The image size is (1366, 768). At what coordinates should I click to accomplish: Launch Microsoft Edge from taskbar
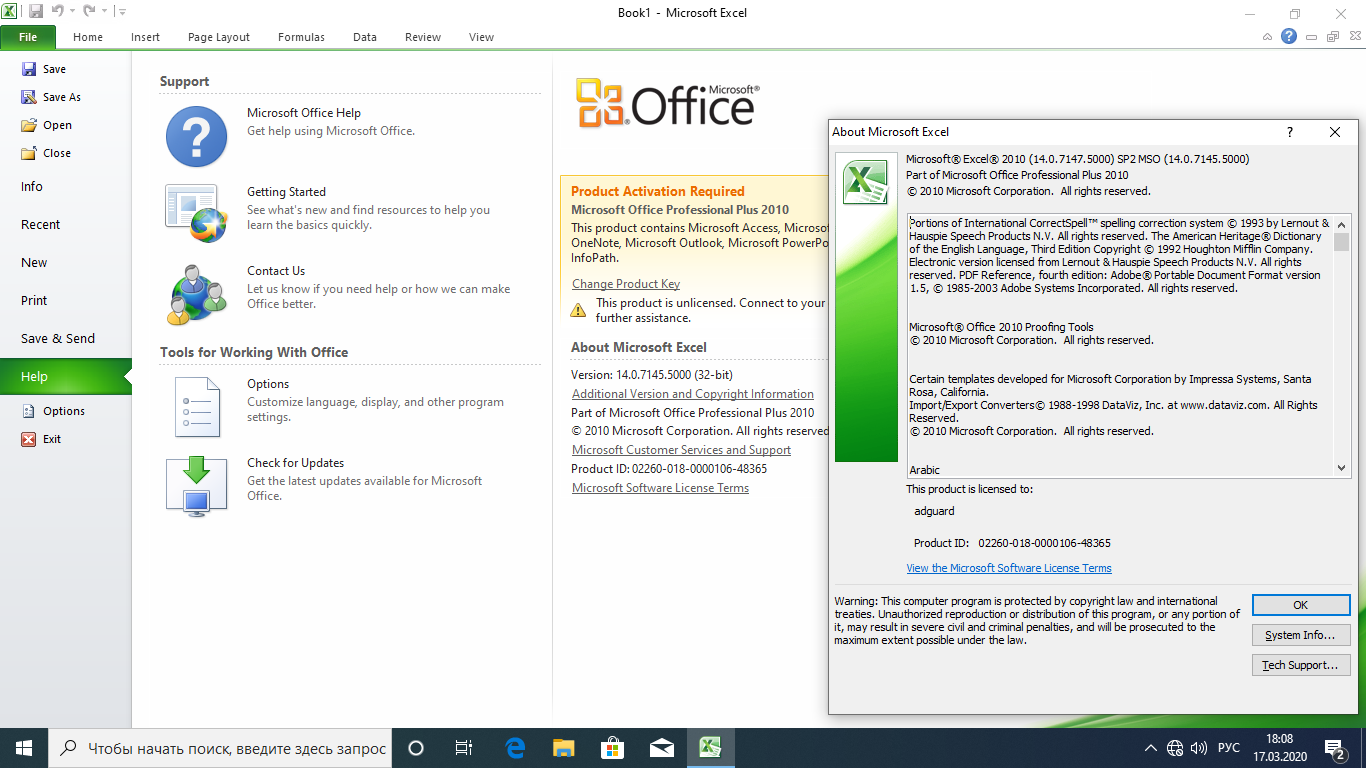click(516, 748)
